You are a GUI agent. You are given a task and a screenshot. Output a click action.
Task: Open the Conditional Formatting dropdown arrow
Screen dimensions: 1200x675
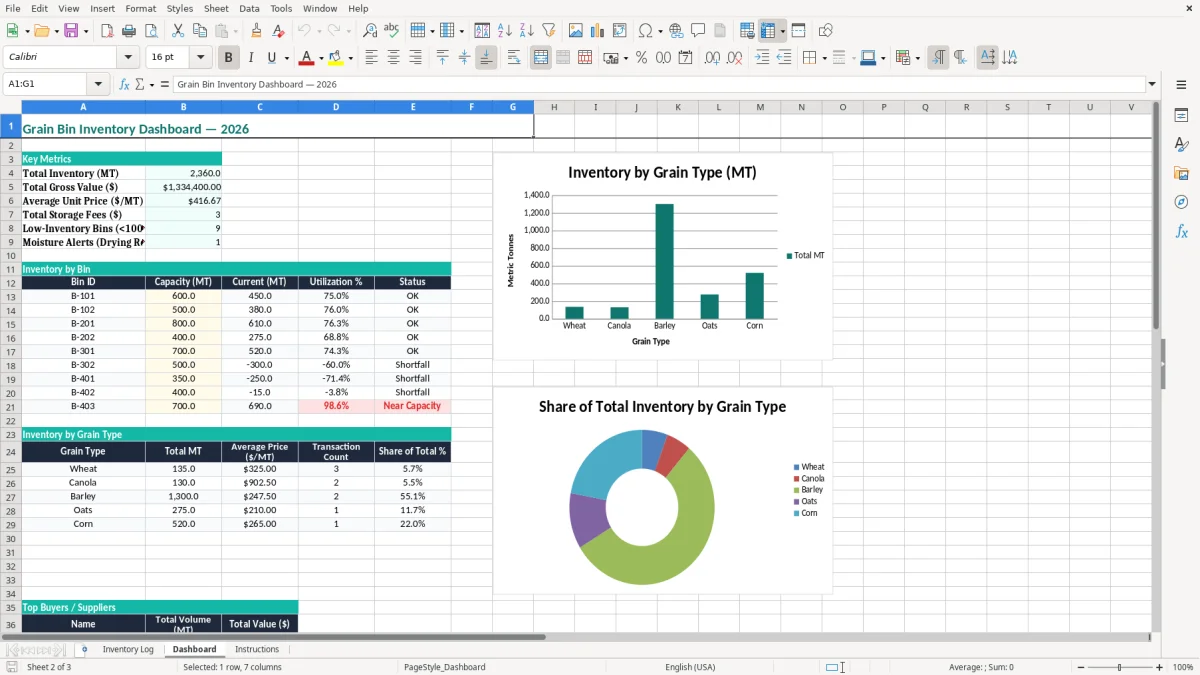(x=918, y=58)
